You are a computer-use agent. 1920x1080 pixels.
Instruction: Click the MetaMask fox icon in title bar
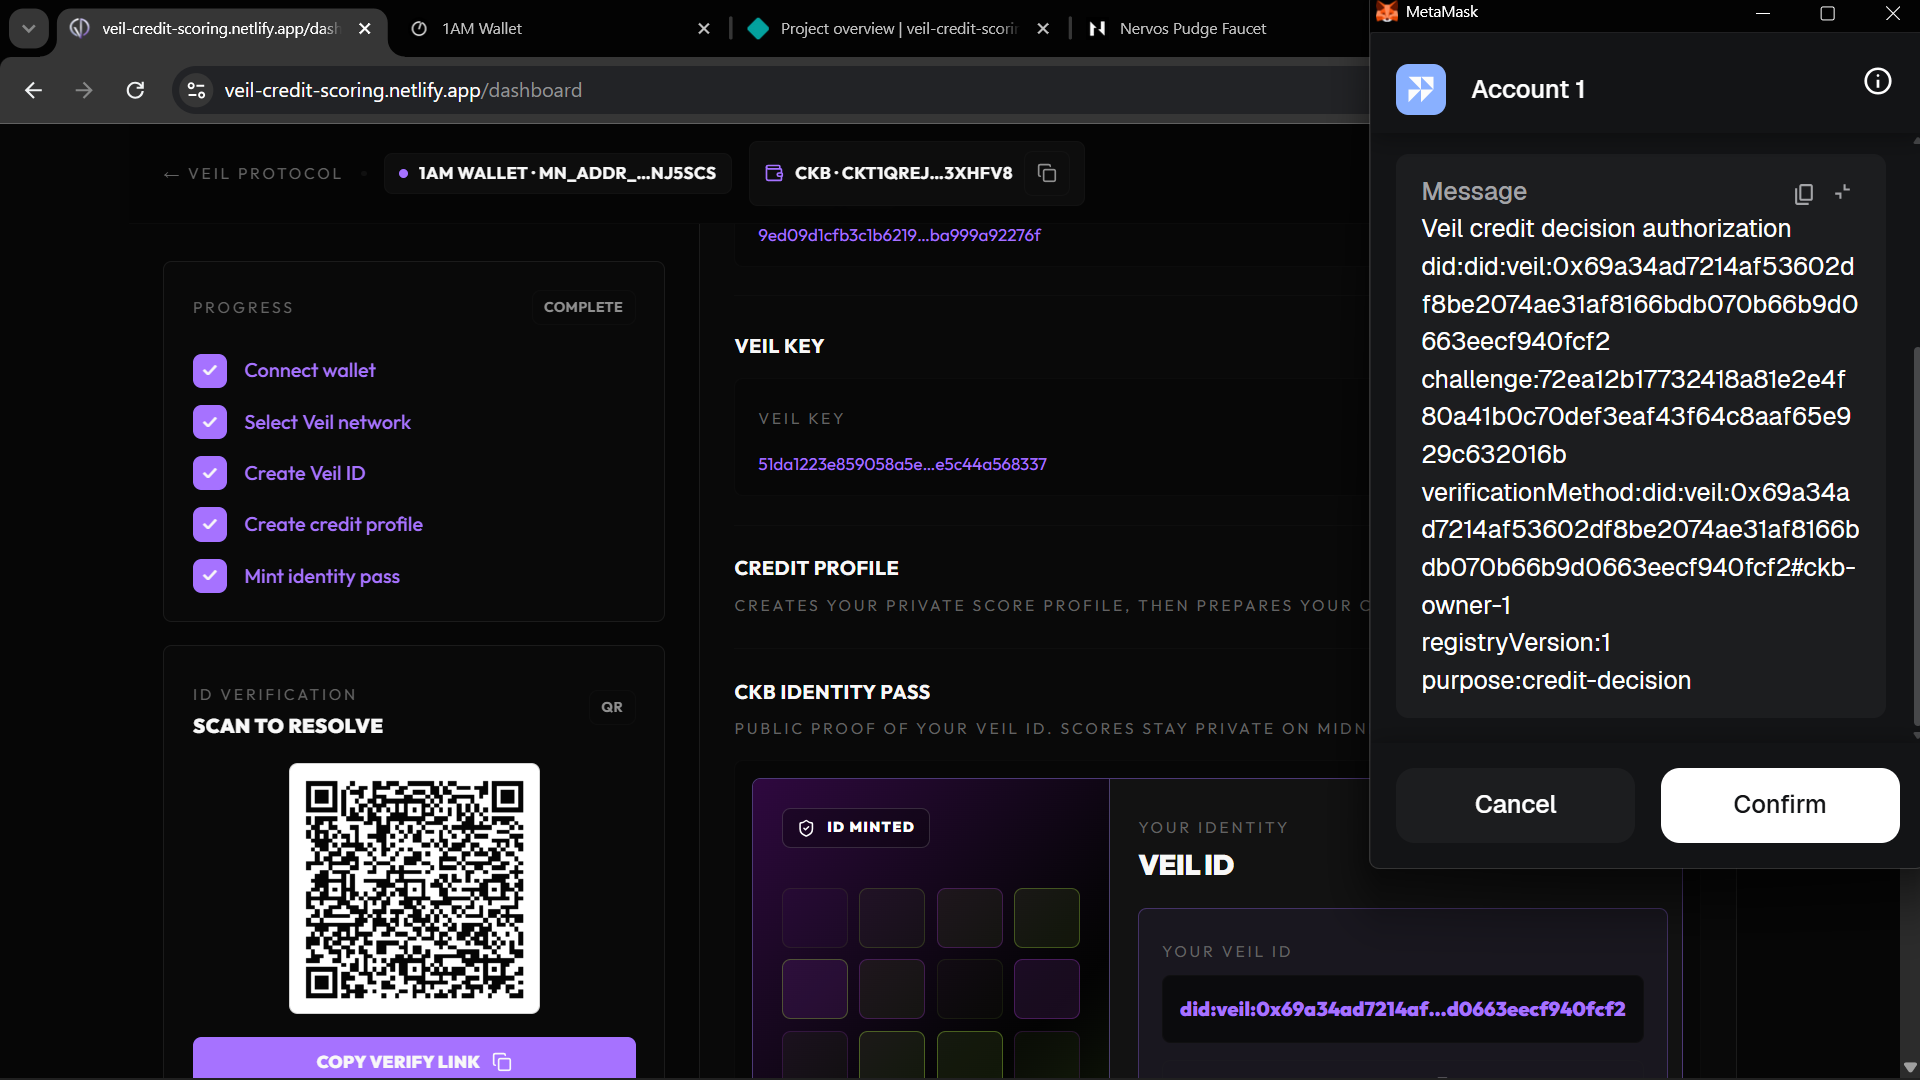[x=1387, y=12]
